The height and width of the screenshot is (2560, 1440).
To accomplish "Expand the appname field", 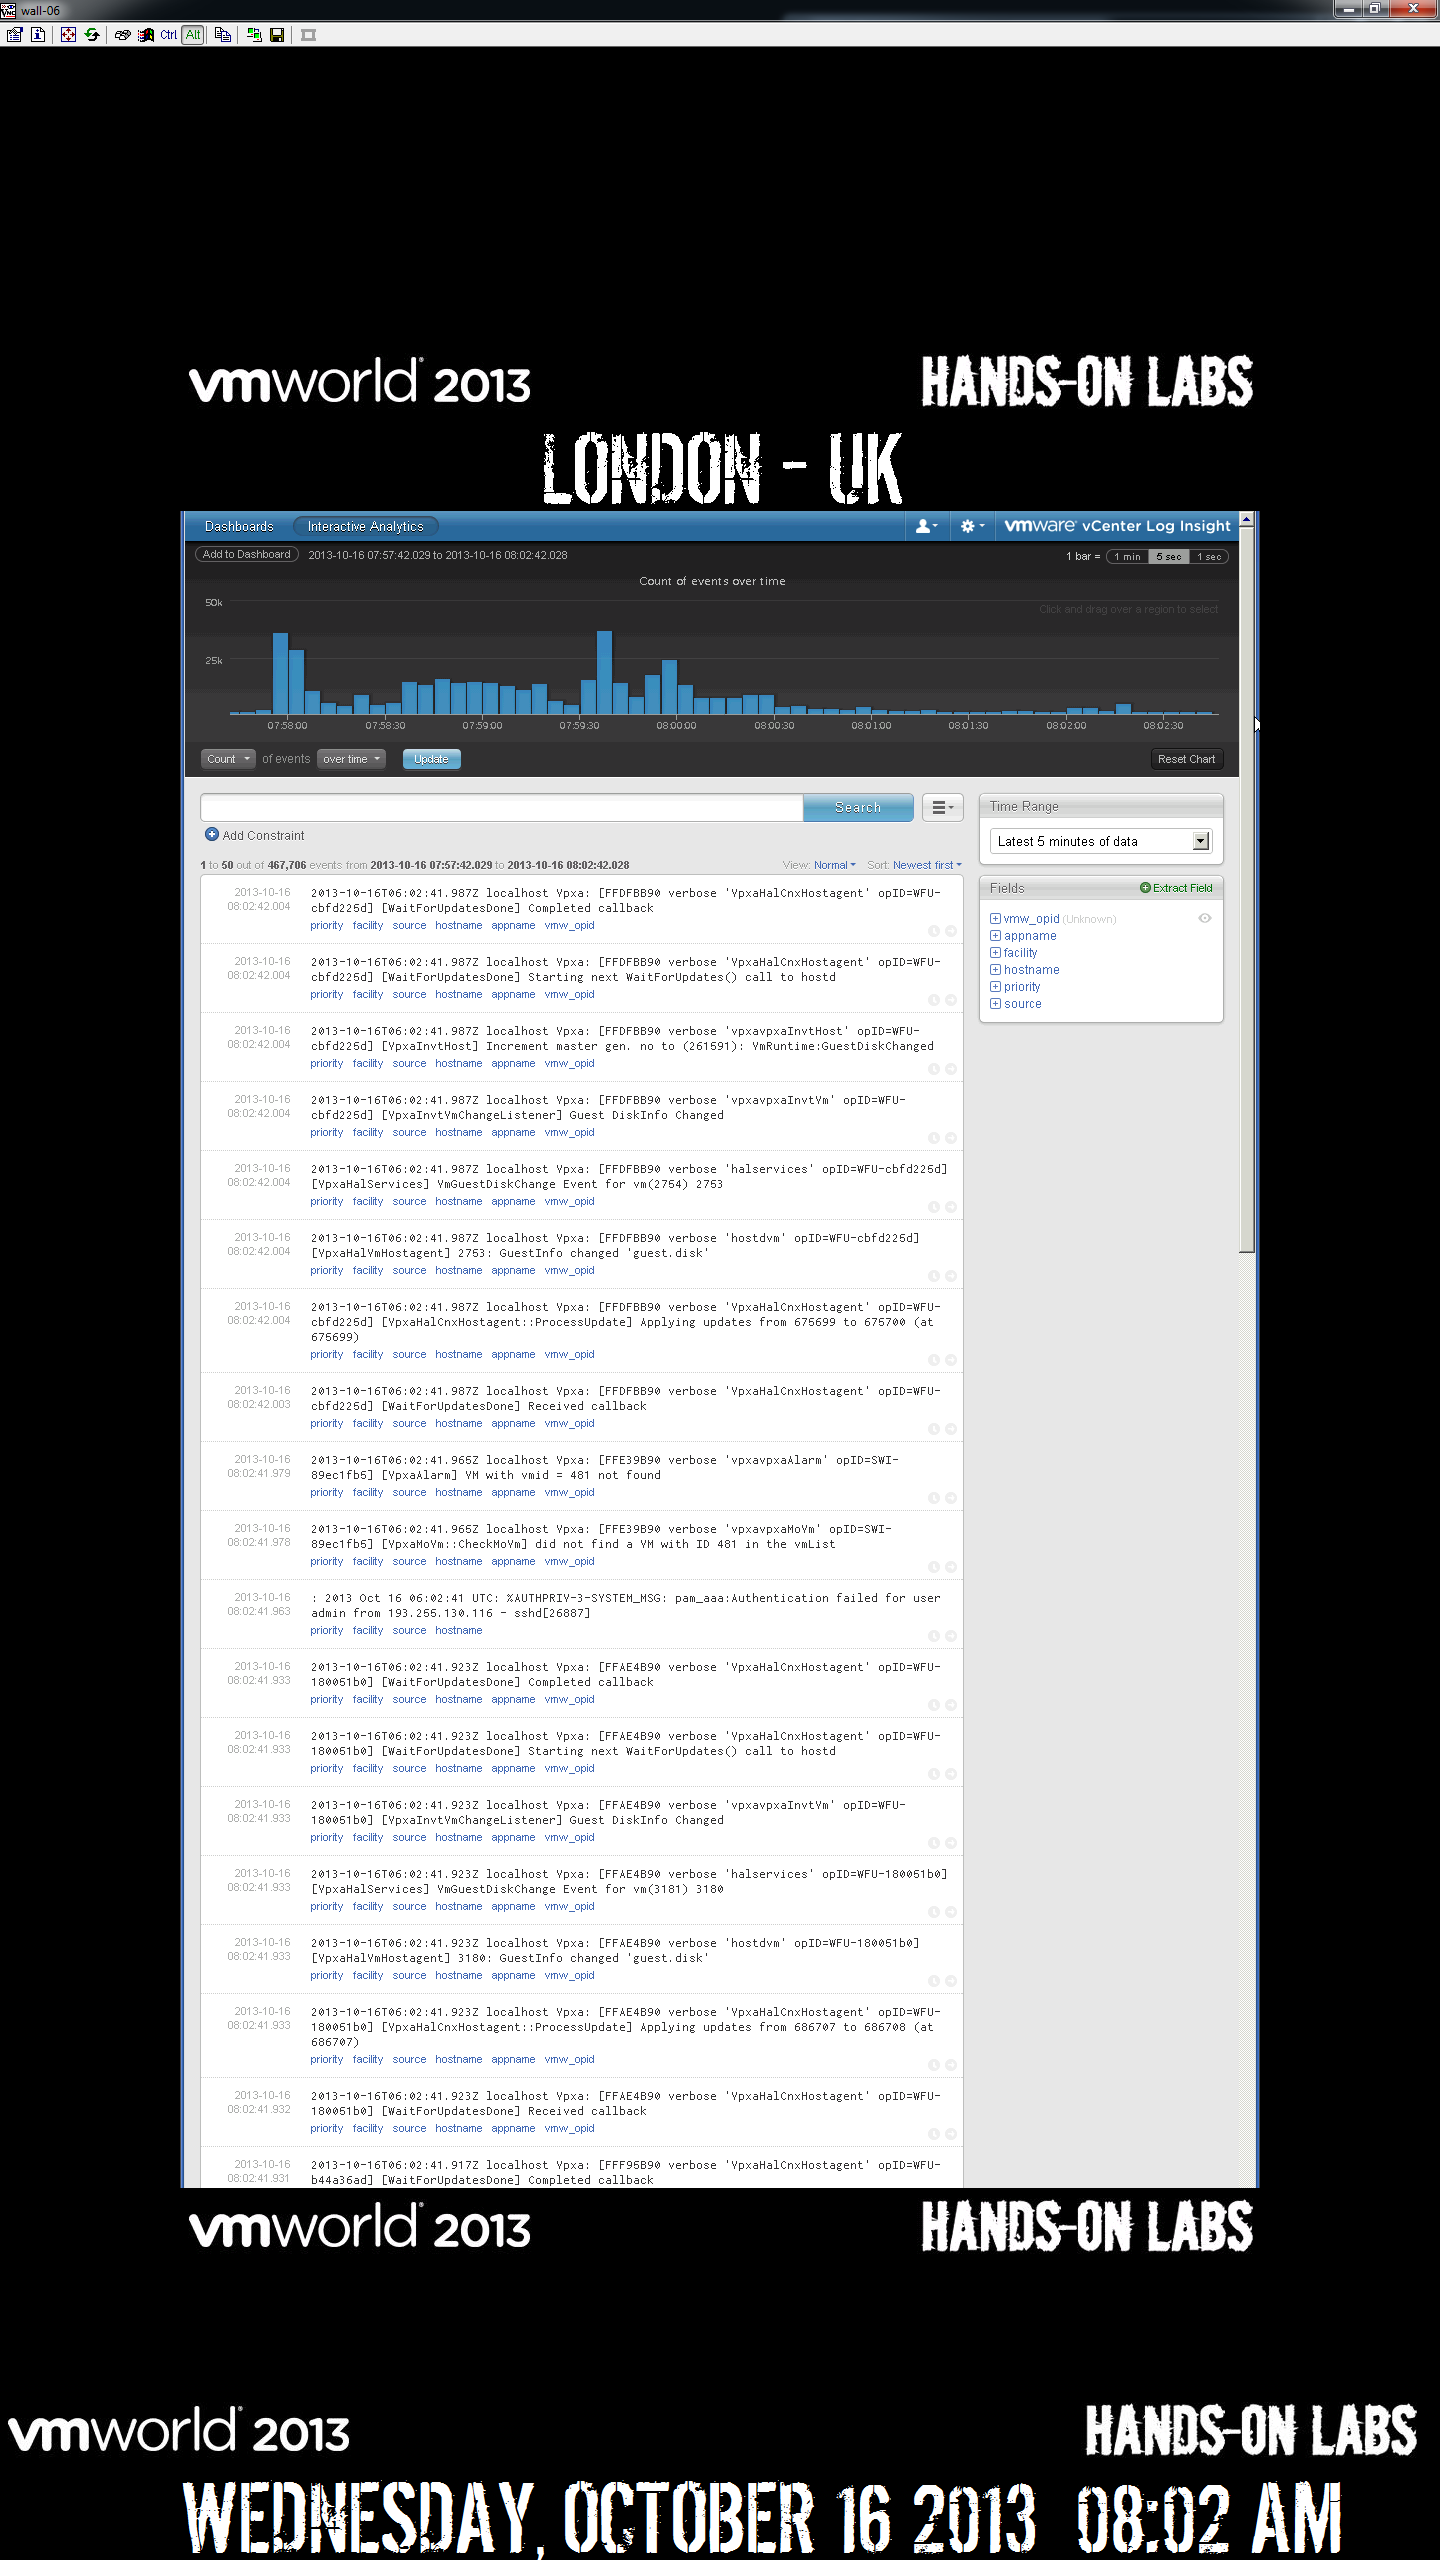I will click(995, 935).
